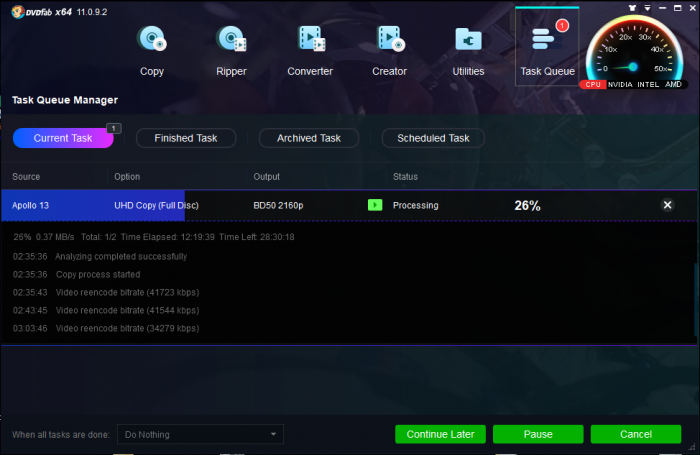Viewport: 700px width, 455px height.
Task: Open the Utilities module
Action: pos(468,50)
